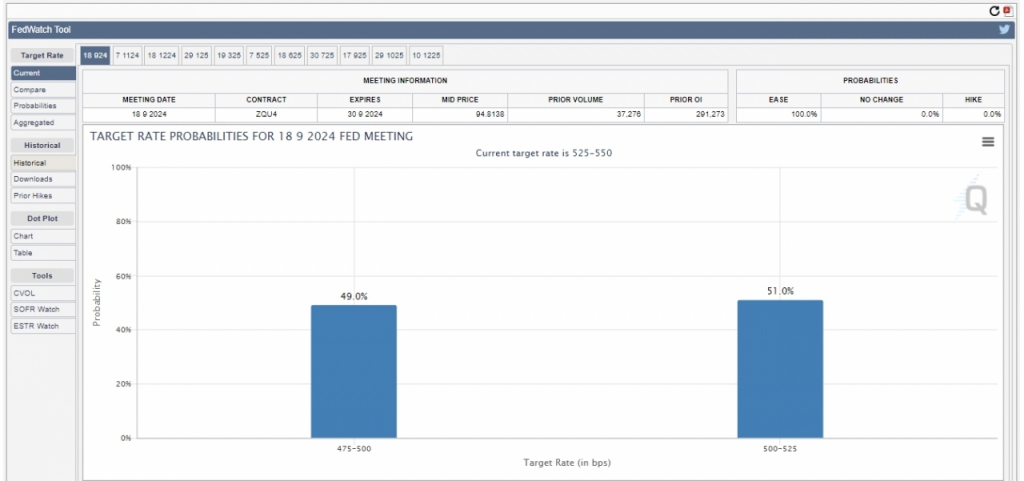View Prior Hikes page
The height and width of the screenshot is (481, 1024).
33,196
